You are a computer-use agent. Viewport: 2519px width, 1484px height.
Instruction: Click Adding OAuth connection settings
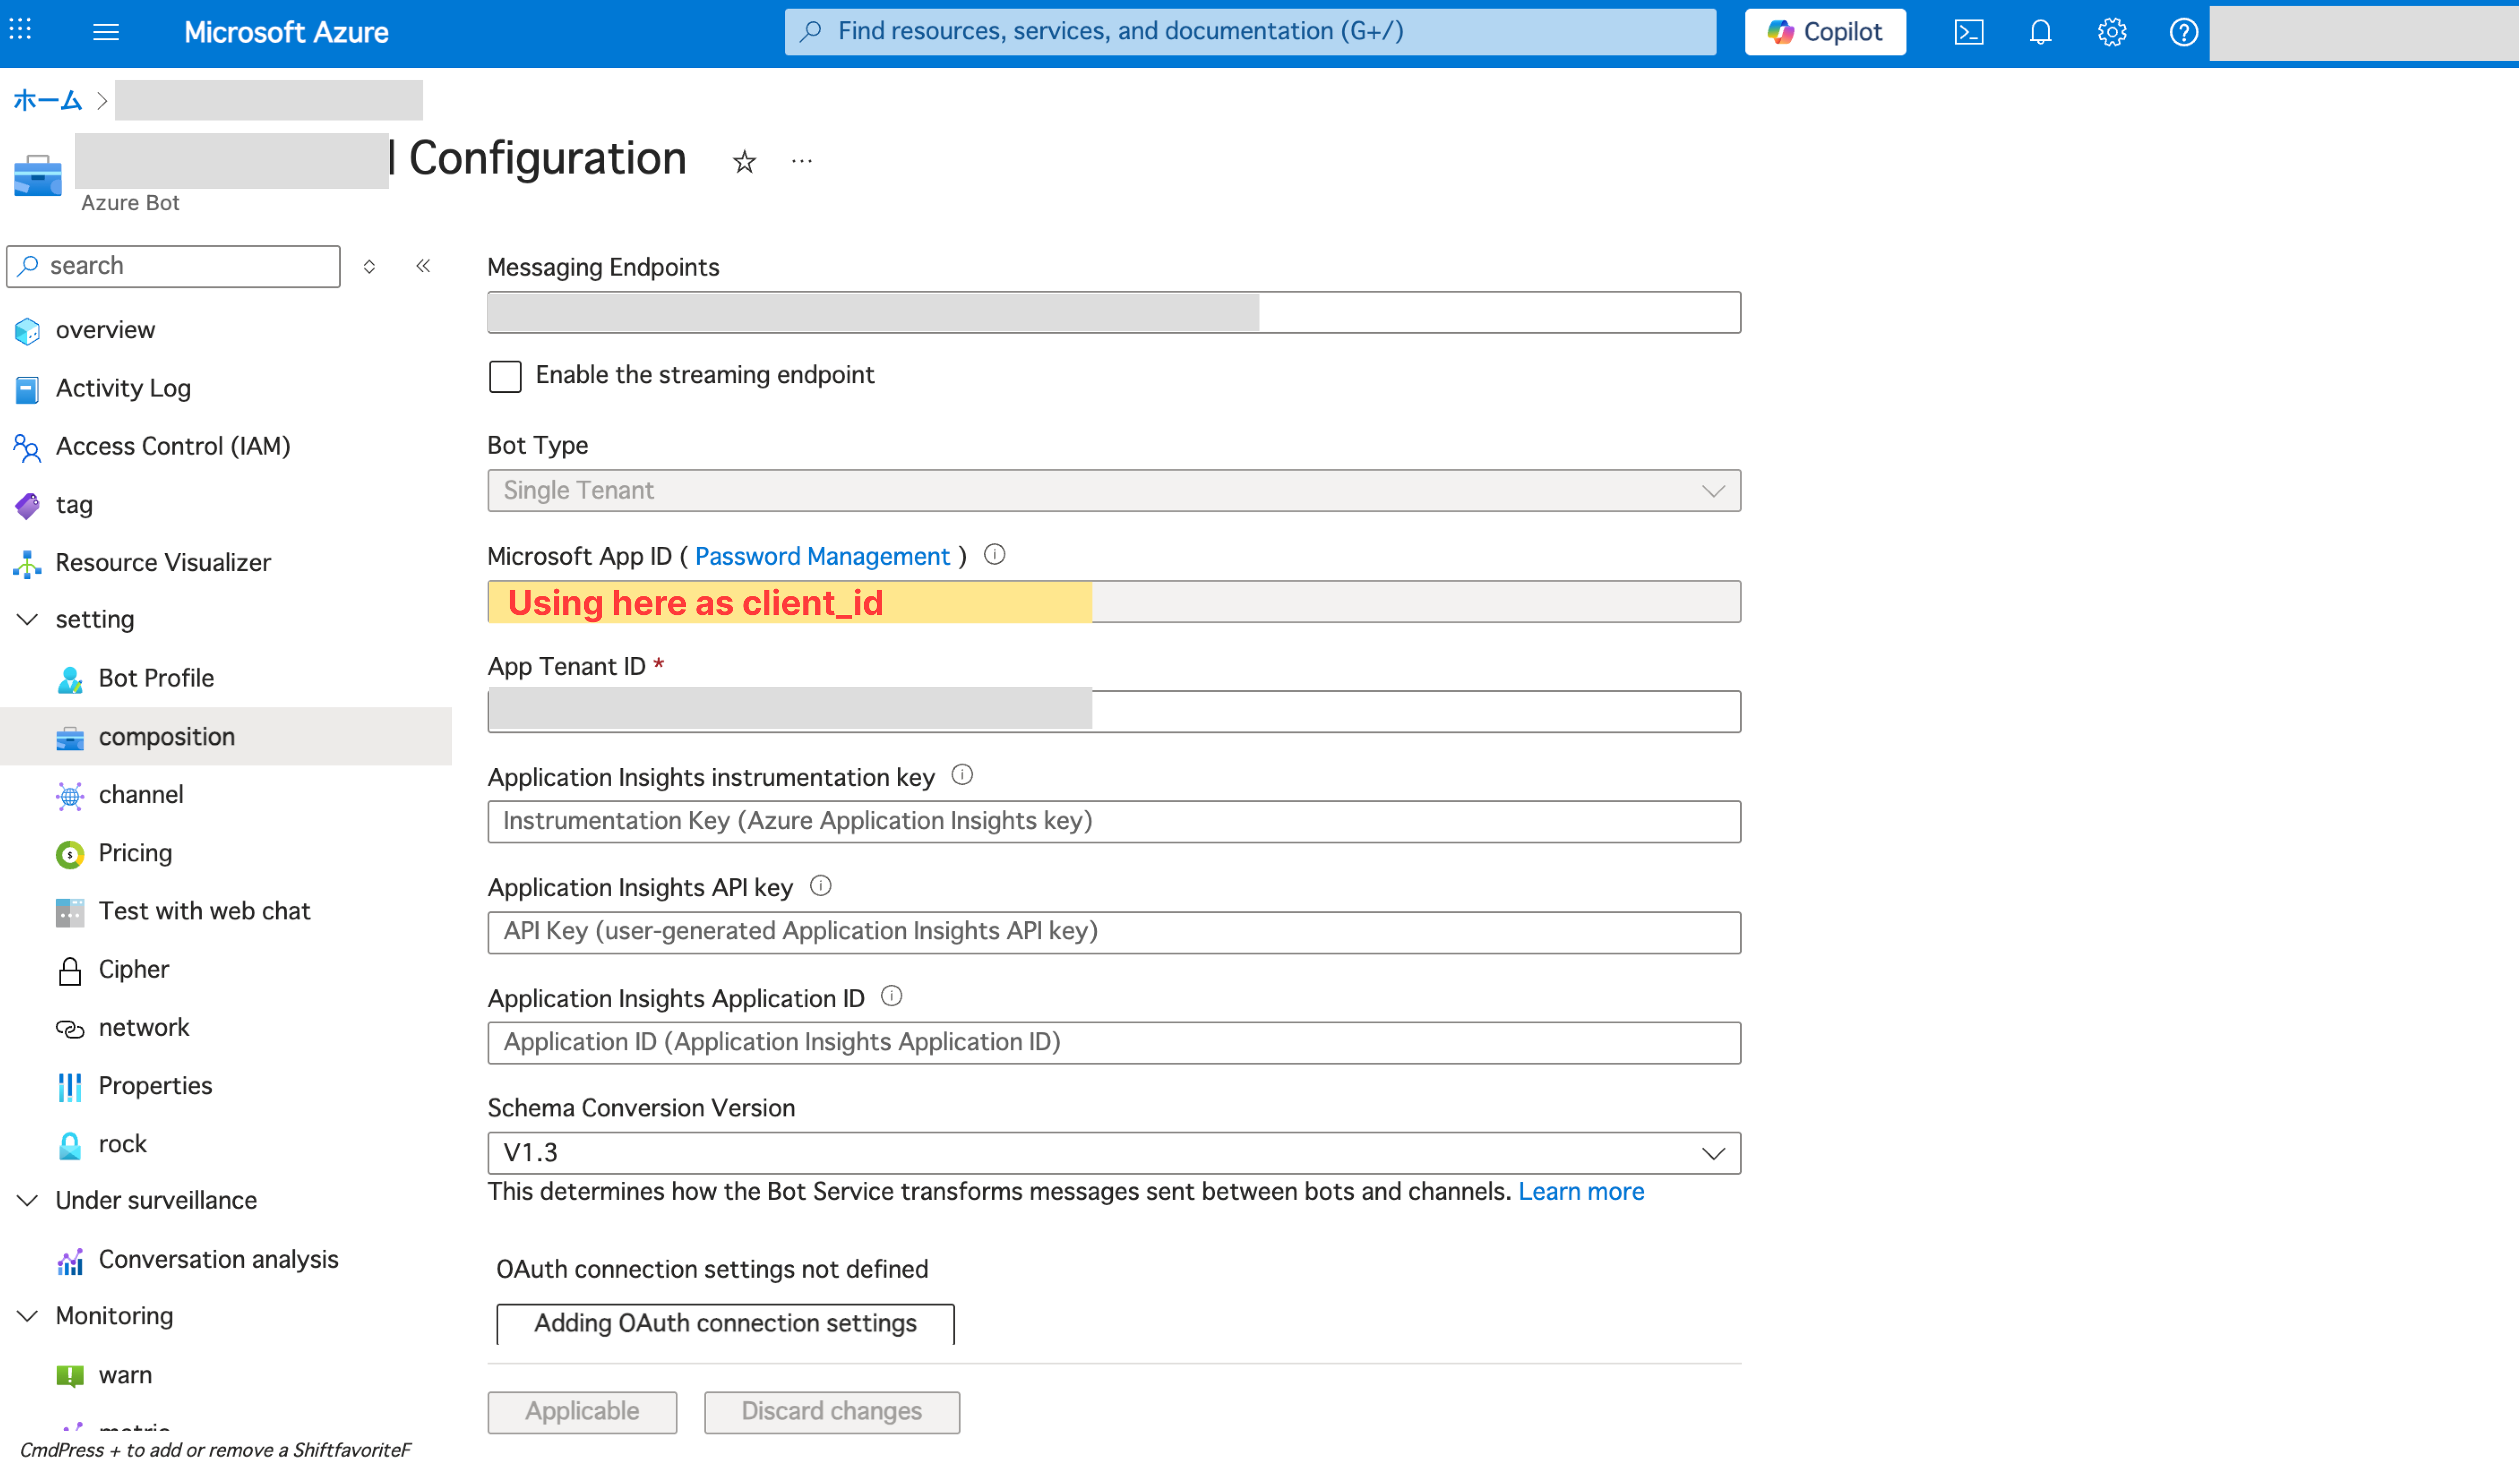[x=724, y=1322]
